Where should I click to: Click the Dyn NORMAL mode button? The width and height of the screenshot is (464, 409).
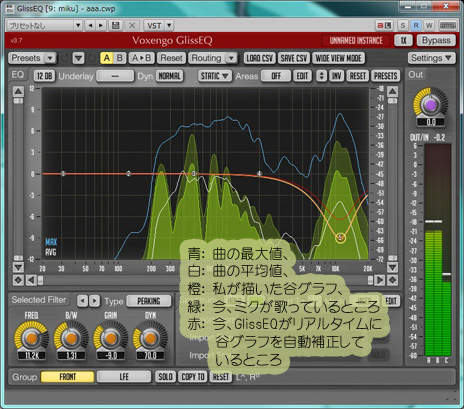click(169, 76)
